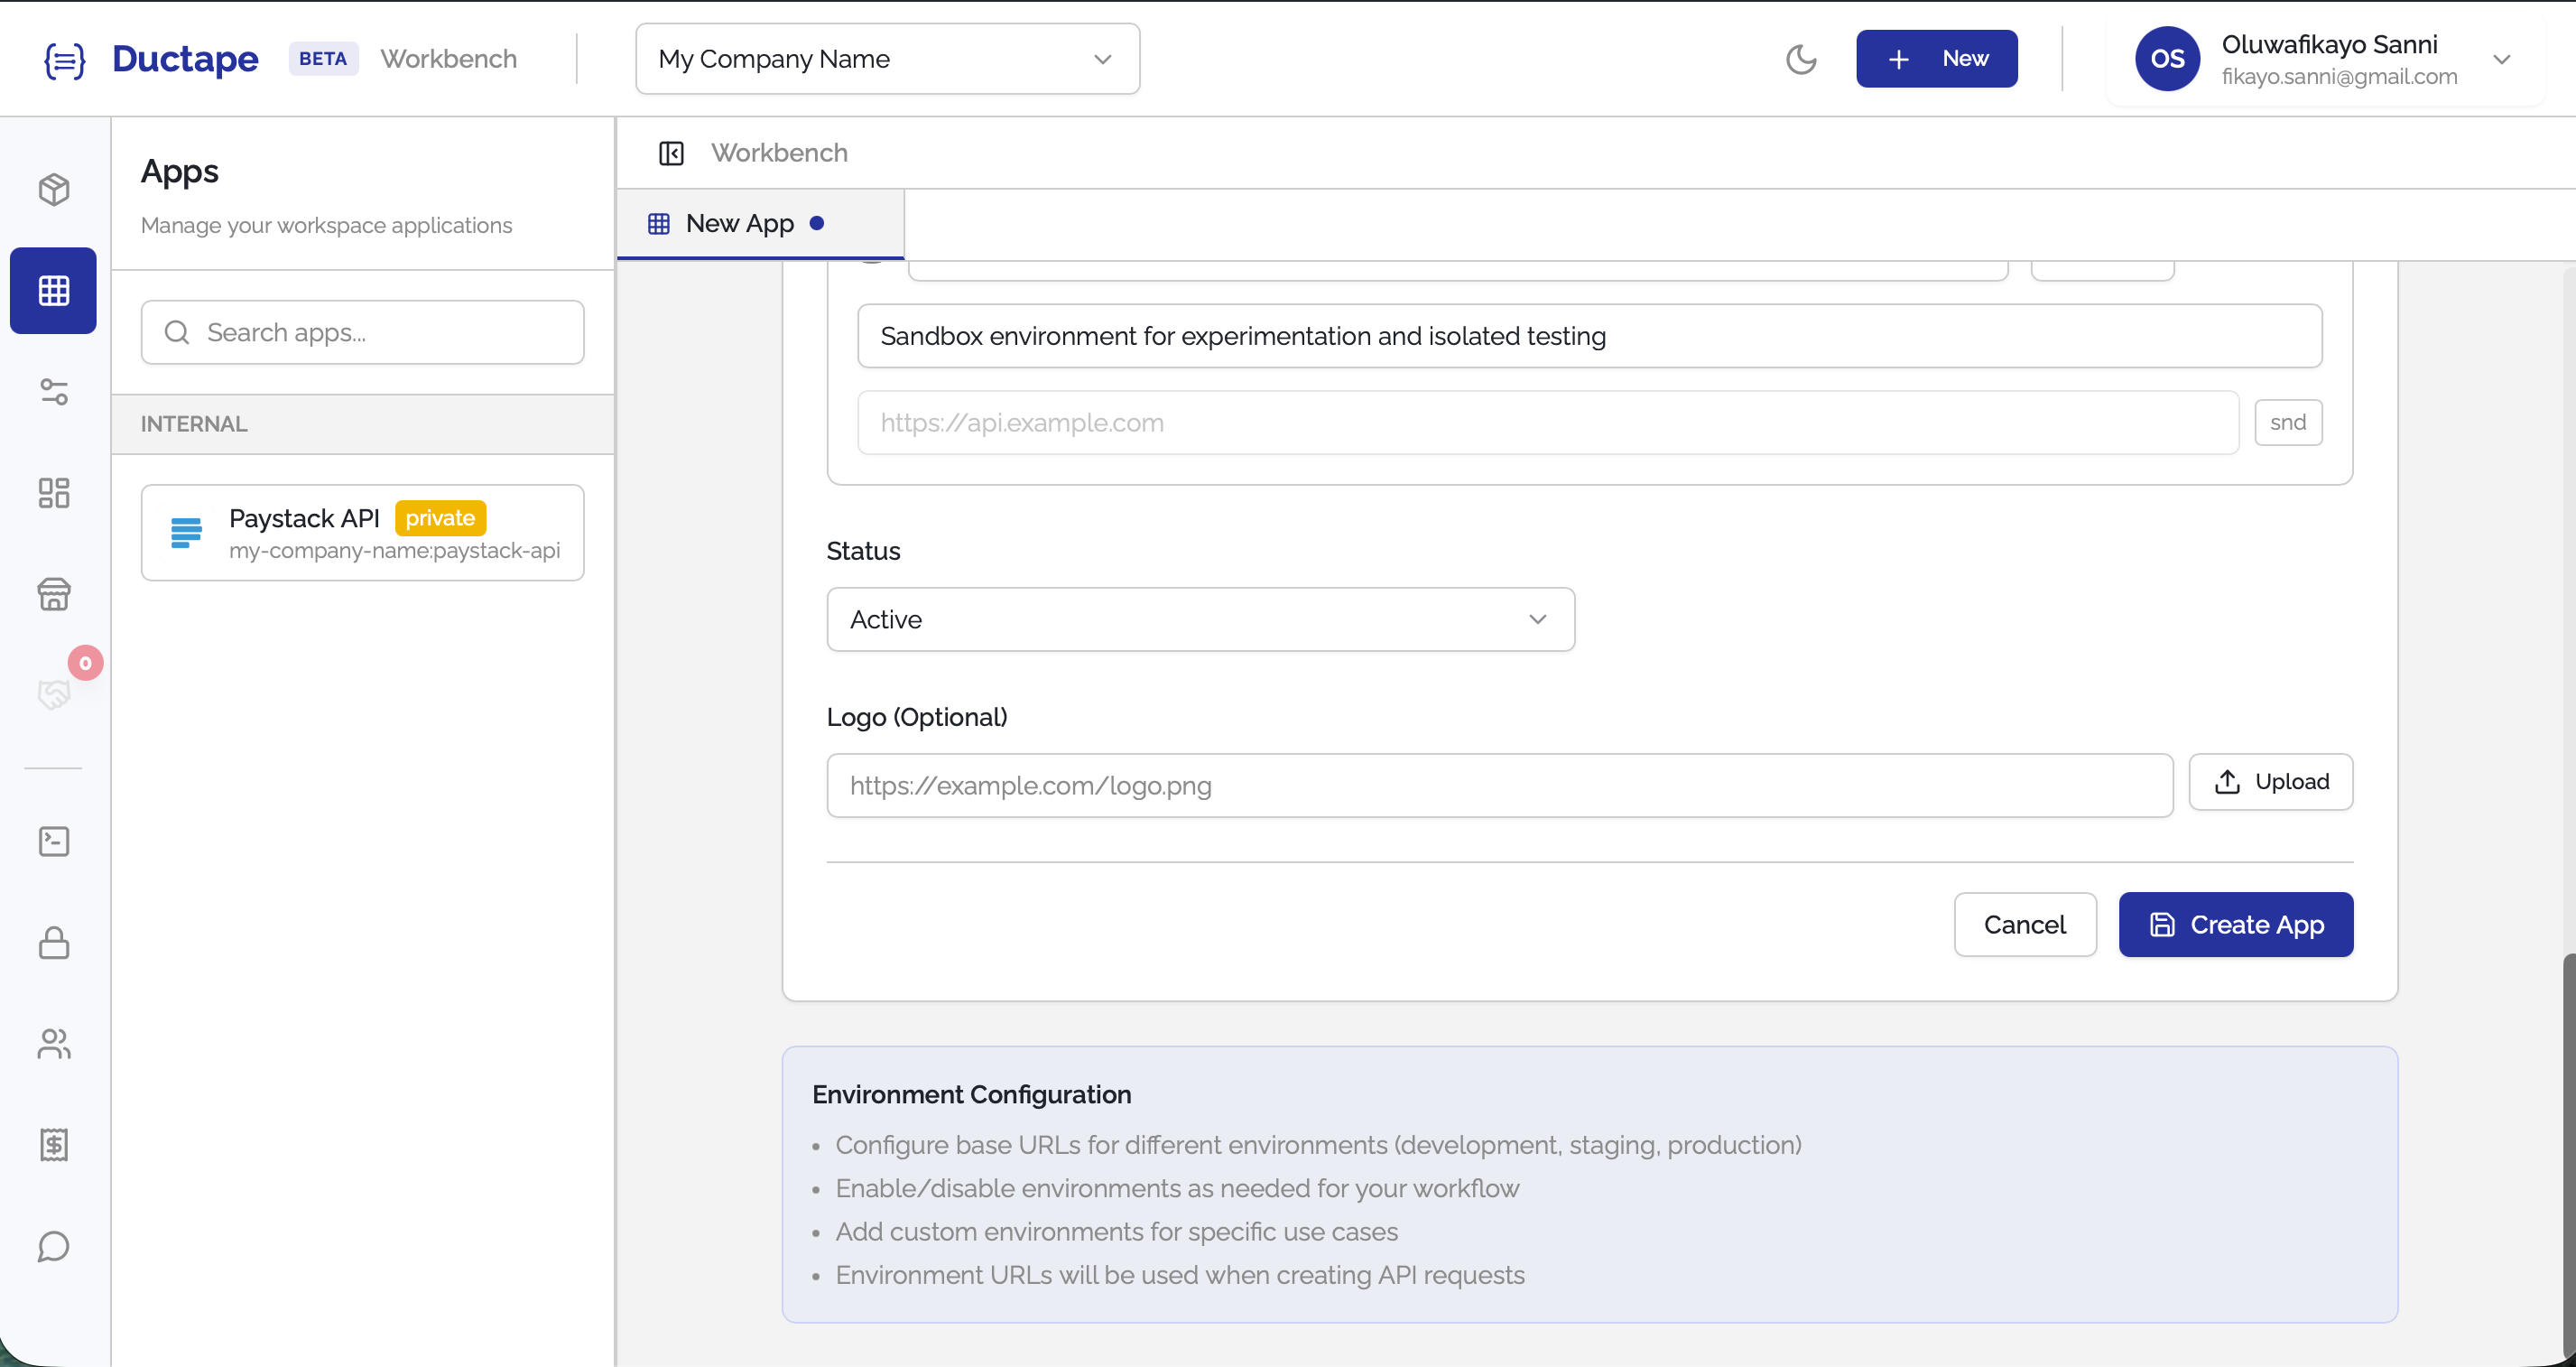Open the Marketplace storefront icon in sidebar
2576x1367 pixels.
[x=53, y=594]
